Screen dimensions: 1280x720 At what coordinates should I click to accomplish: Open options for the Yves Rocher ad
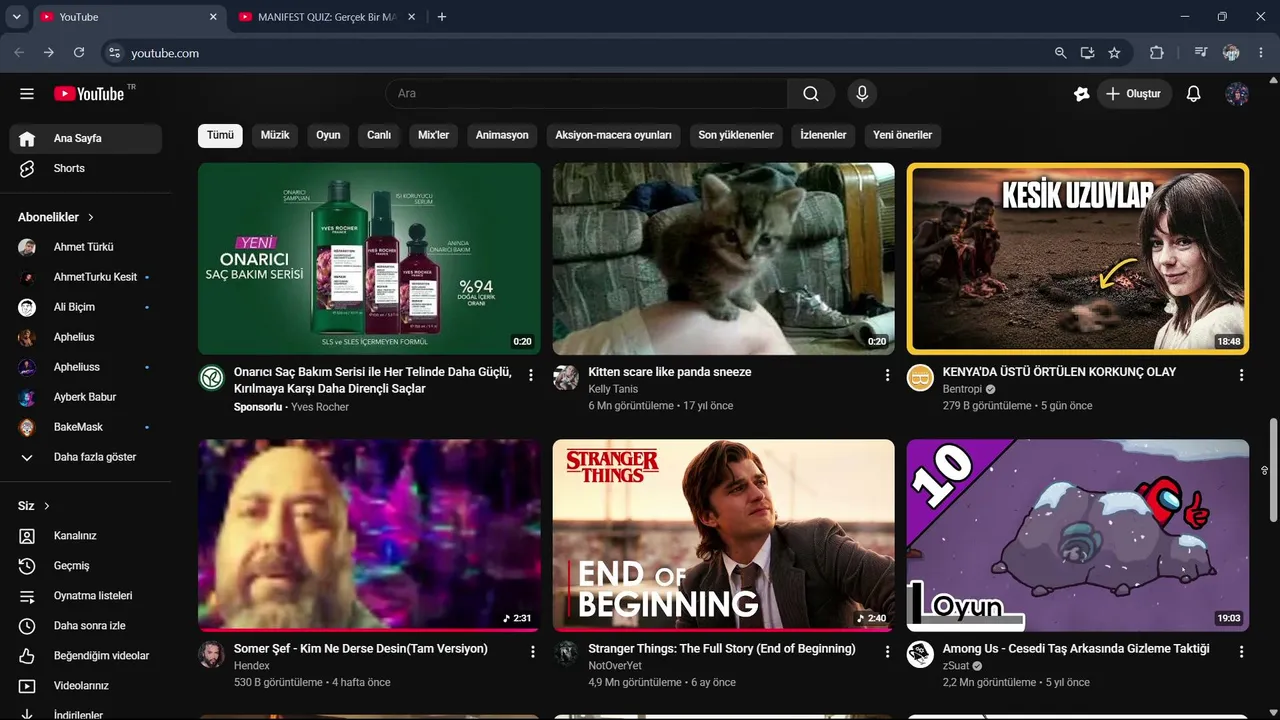pyautogui.click(x=531, y=375)
